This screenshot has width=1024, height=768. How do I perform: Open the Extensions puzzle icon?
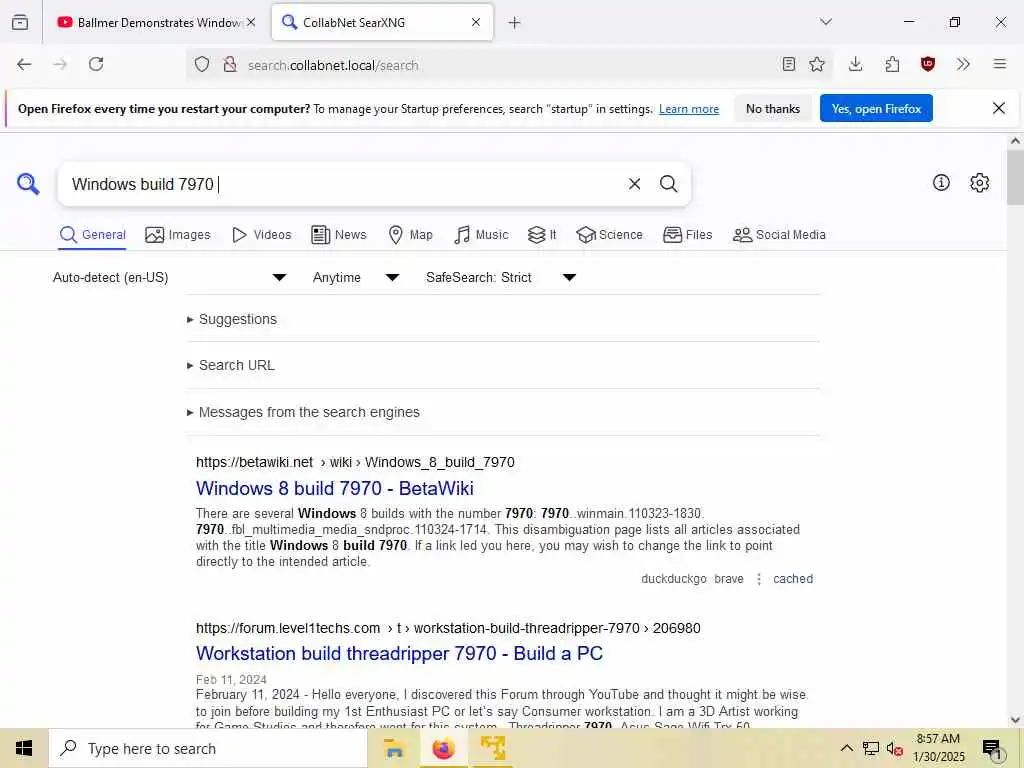[892, 64]
